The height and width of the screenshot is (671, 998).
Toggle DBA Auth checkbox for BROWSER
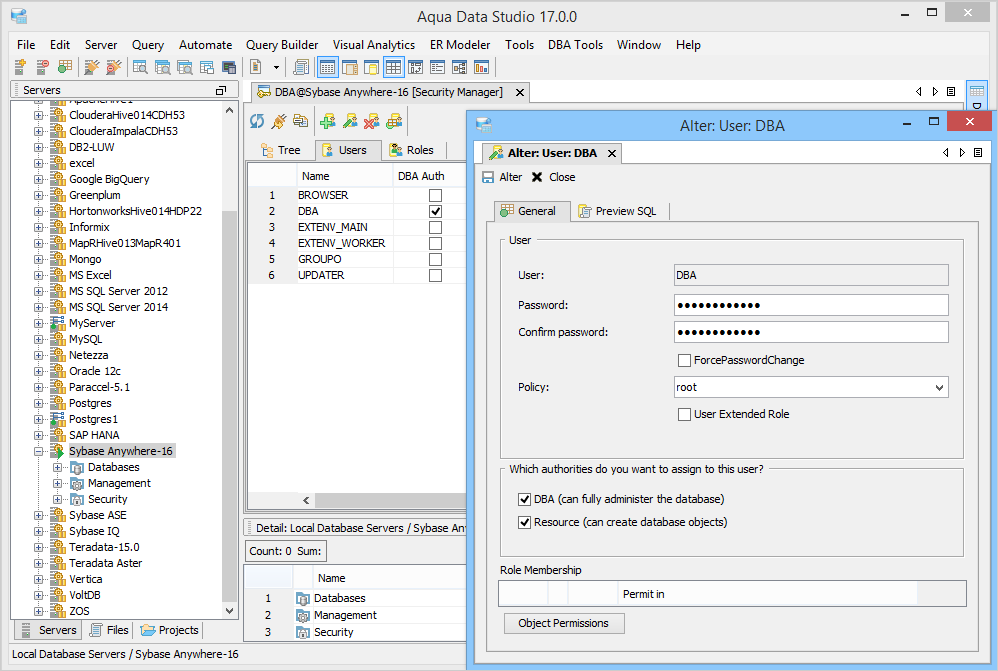tap(435, 195)
